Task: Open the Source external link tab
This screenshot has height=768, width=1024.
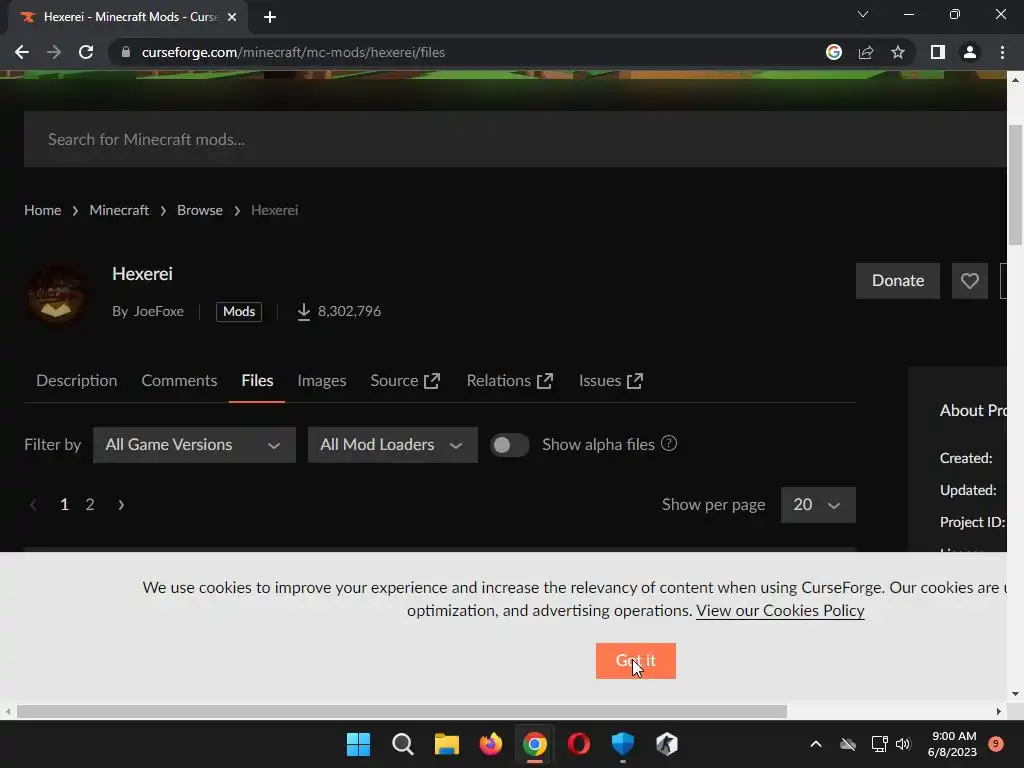Action: point(405,381)
